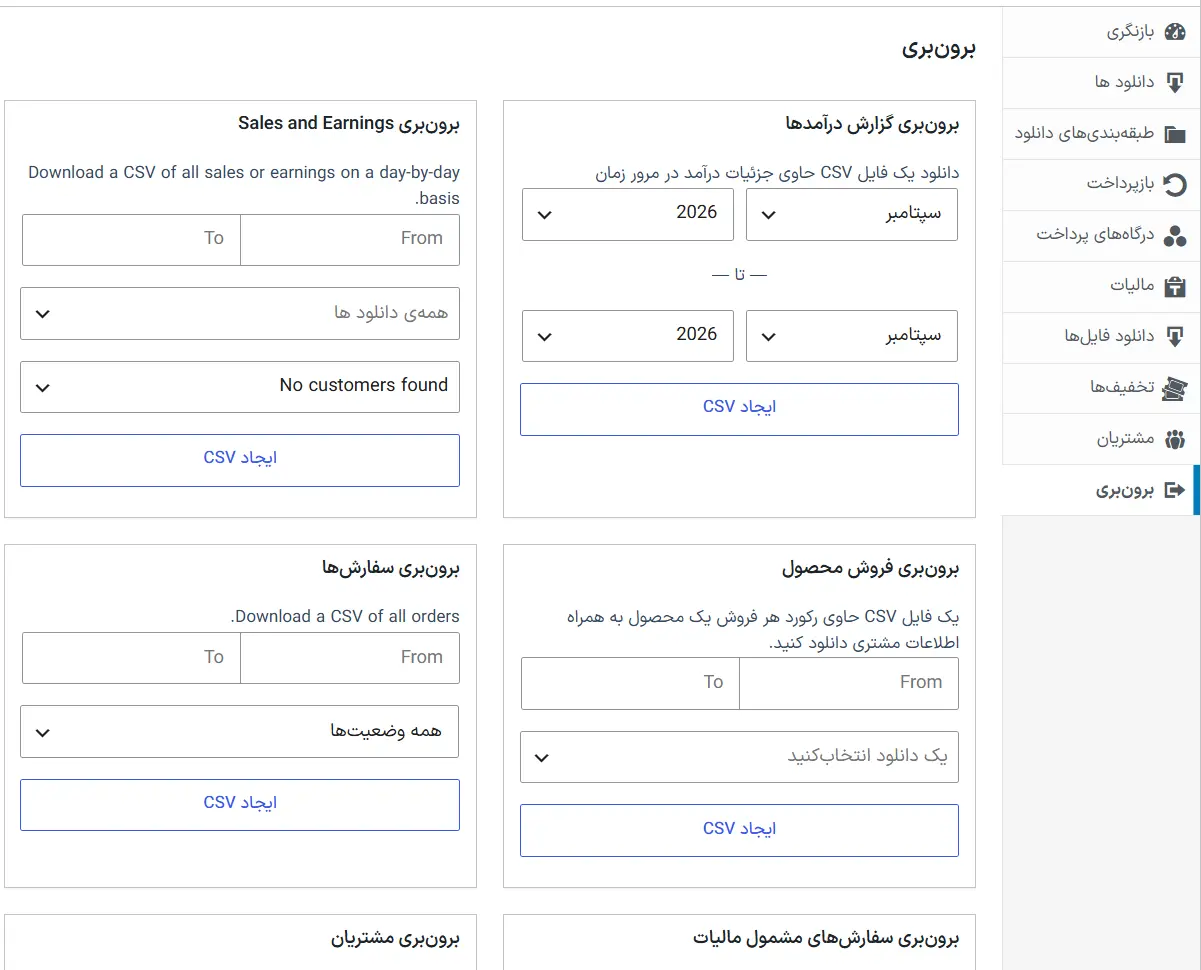Screen dimensions: 1201x970
Task: Open the No customers found dropdown
Action: [240, 387]
